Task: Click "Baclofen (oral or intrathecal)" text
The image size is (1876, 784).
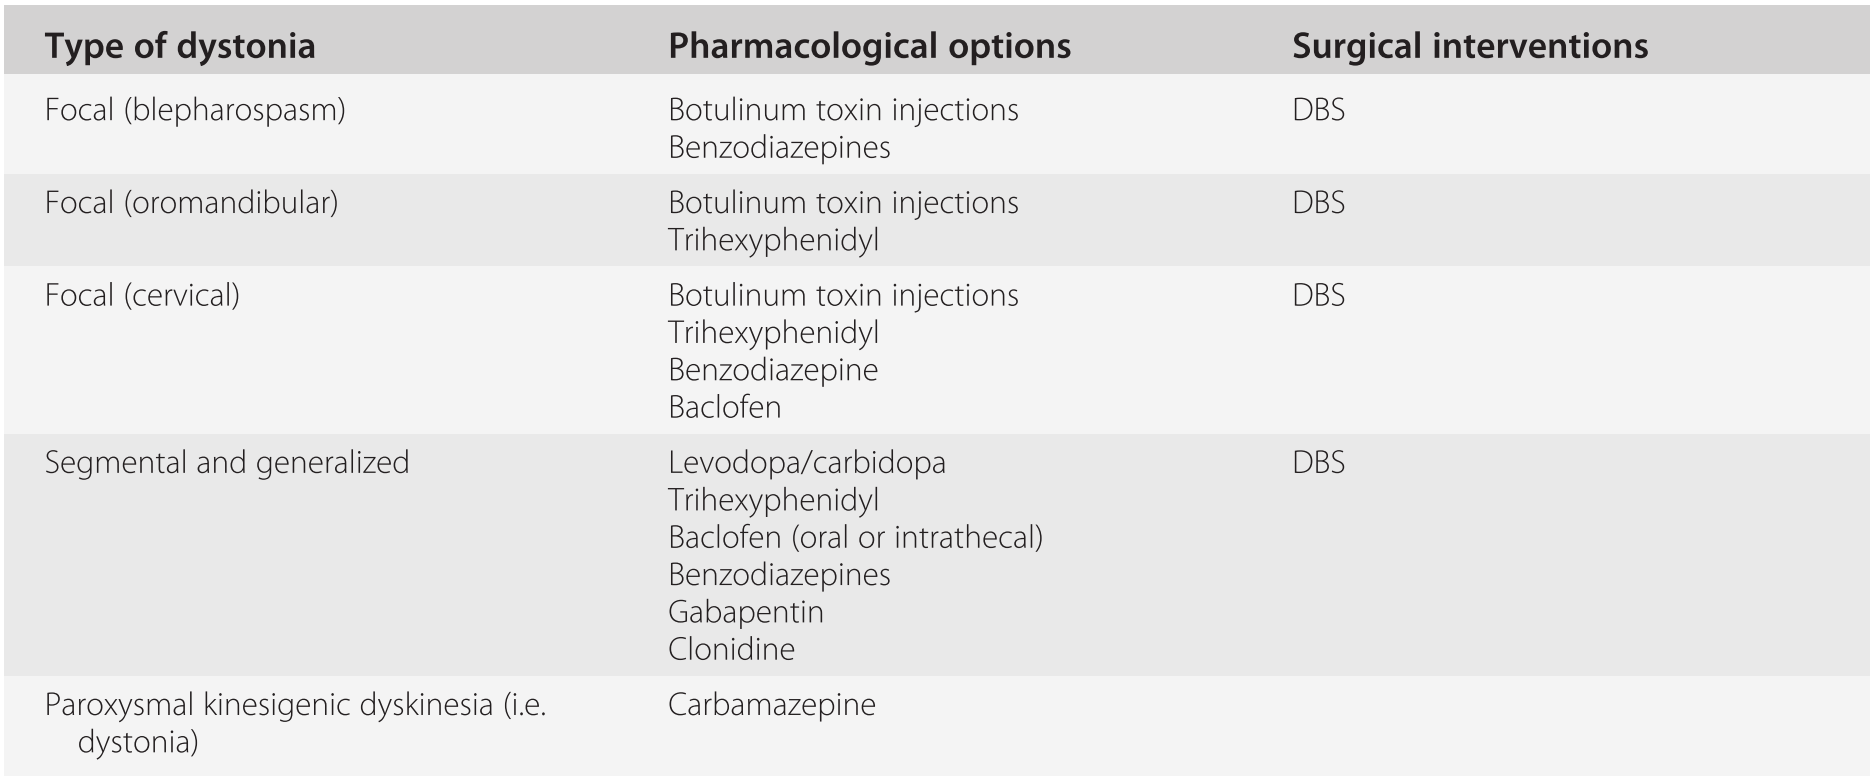Action: pos(855,538)
